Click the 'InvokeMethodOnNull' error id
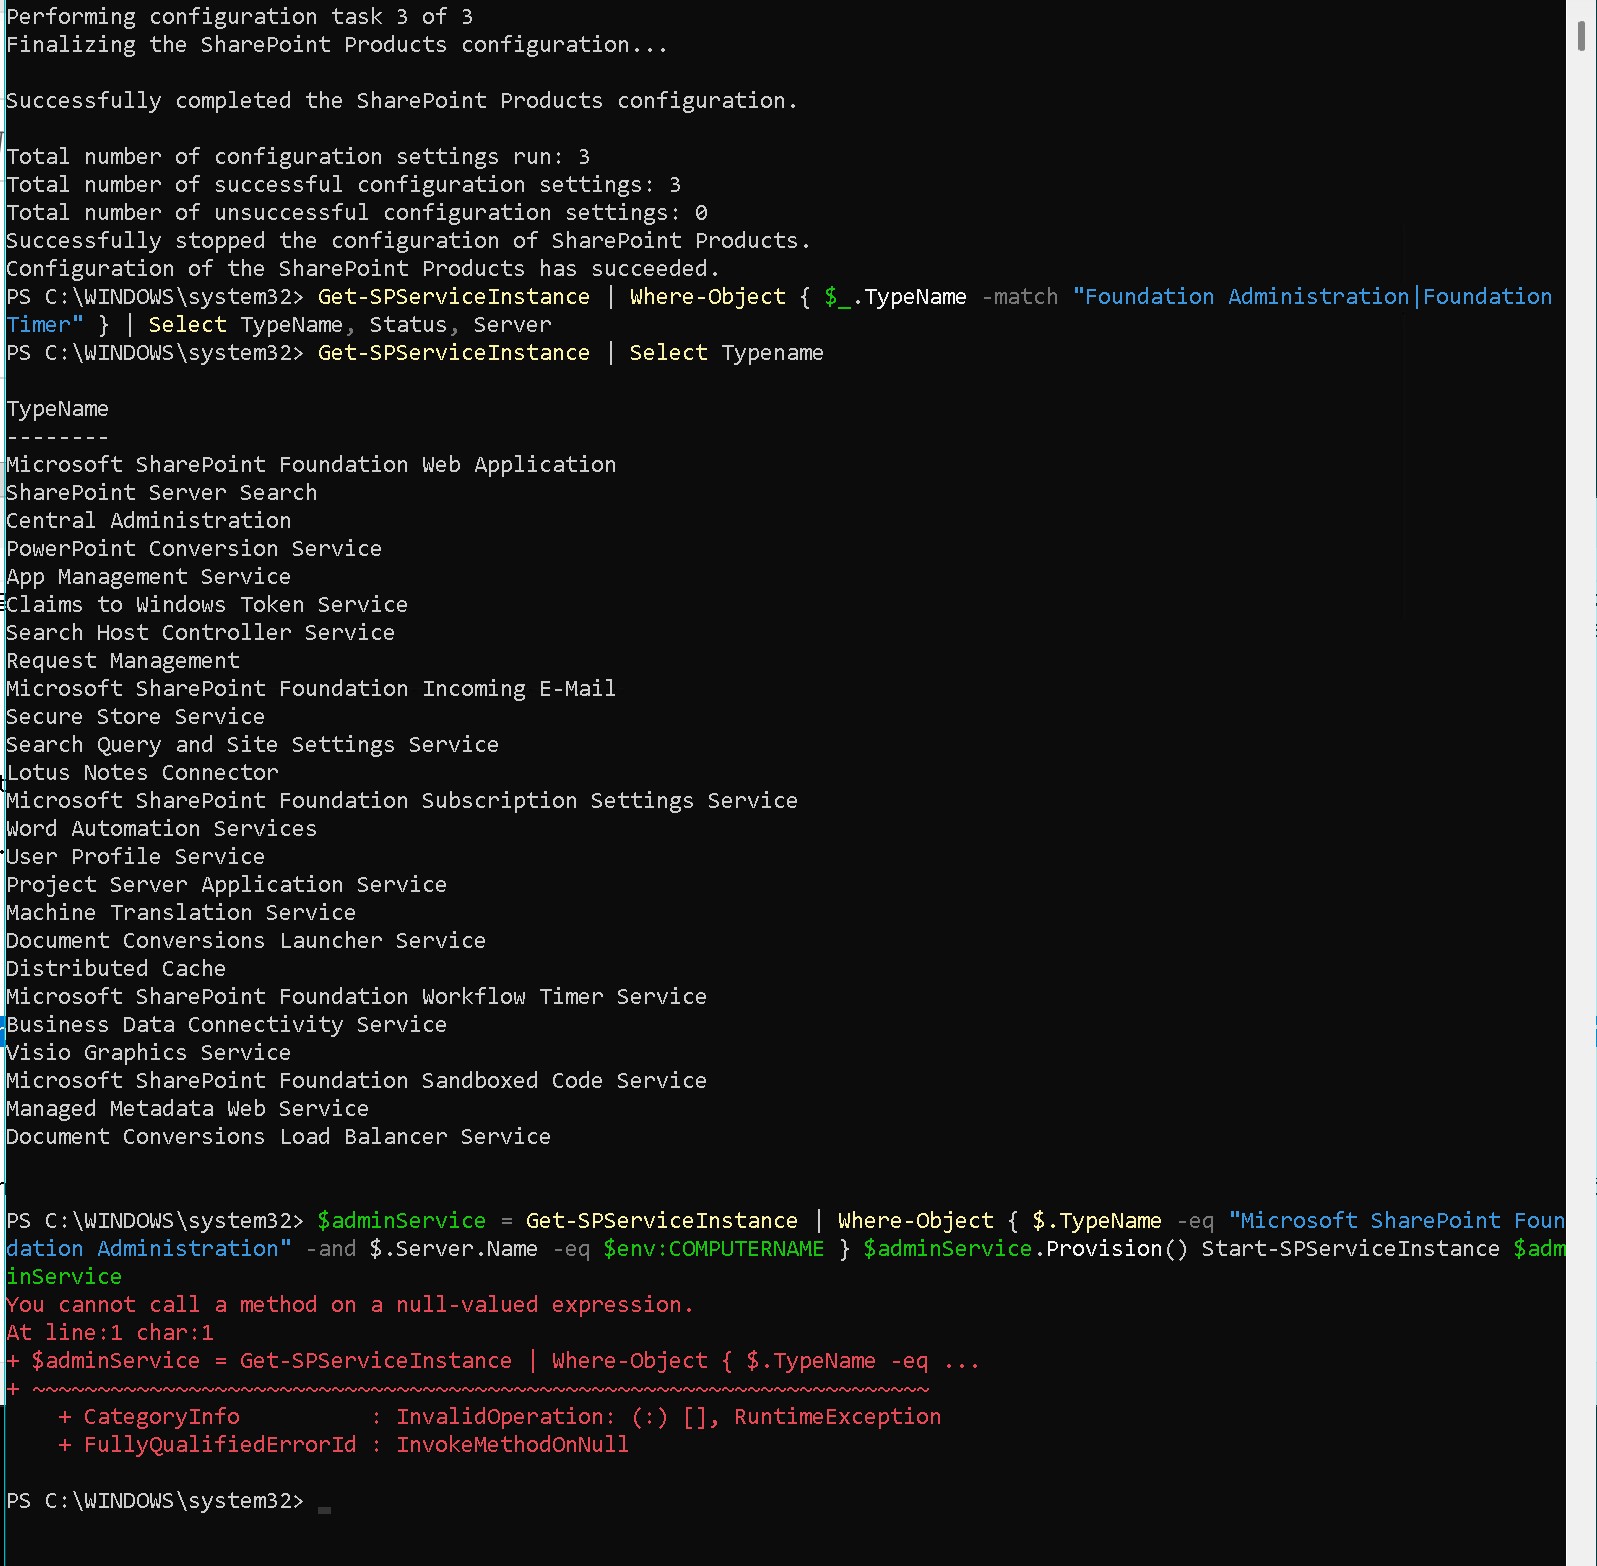The height and width of the screenshot is (1566, 1597). click(x=513, y=1445)
